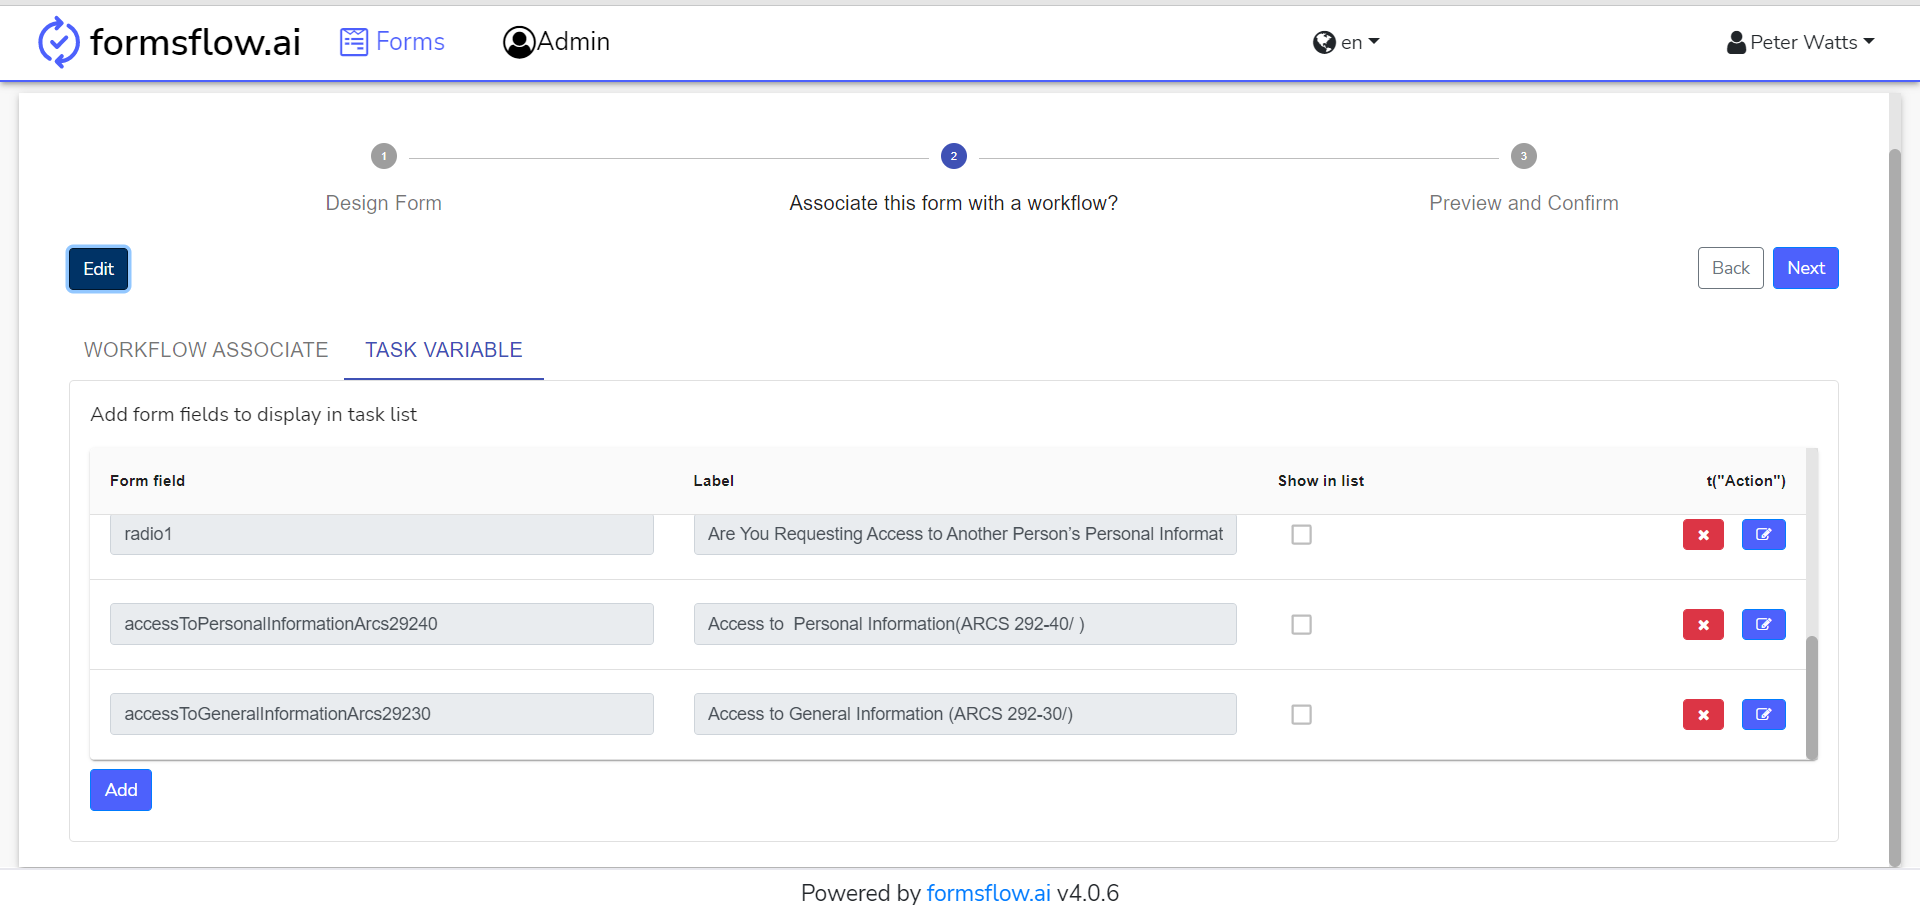
Task: Edit the radio1 row
Action: 1764,535
